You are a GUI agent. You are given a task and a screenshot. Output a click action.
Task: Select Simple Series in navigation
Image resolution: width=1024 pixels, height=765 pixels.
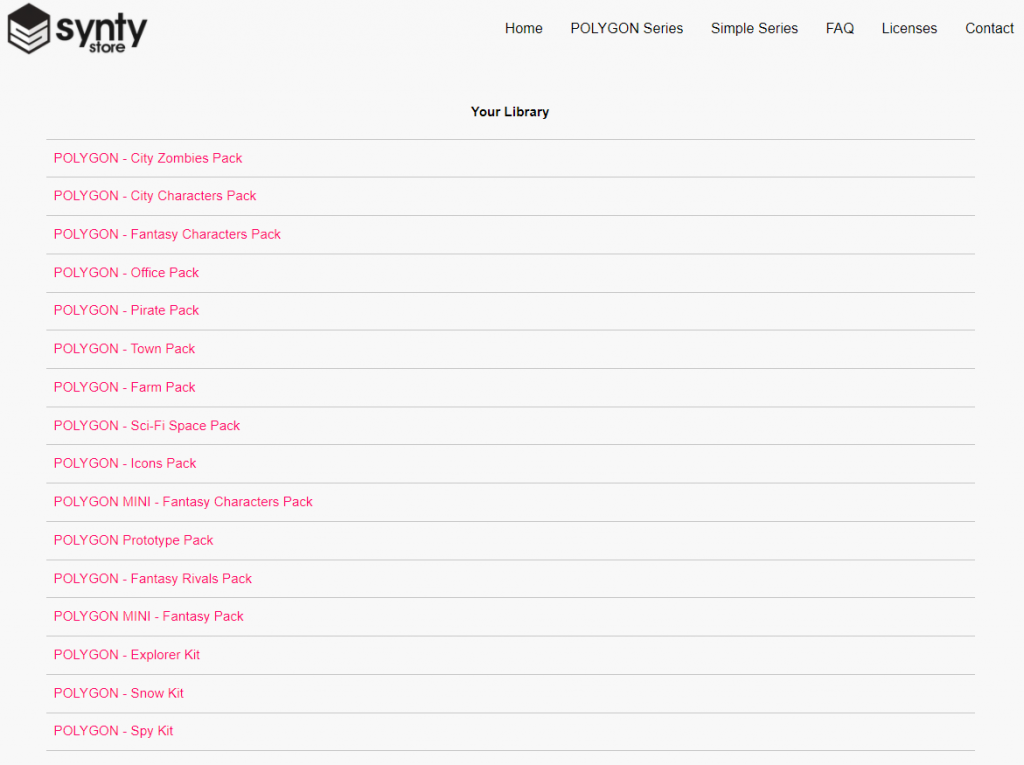click(754, 28)
